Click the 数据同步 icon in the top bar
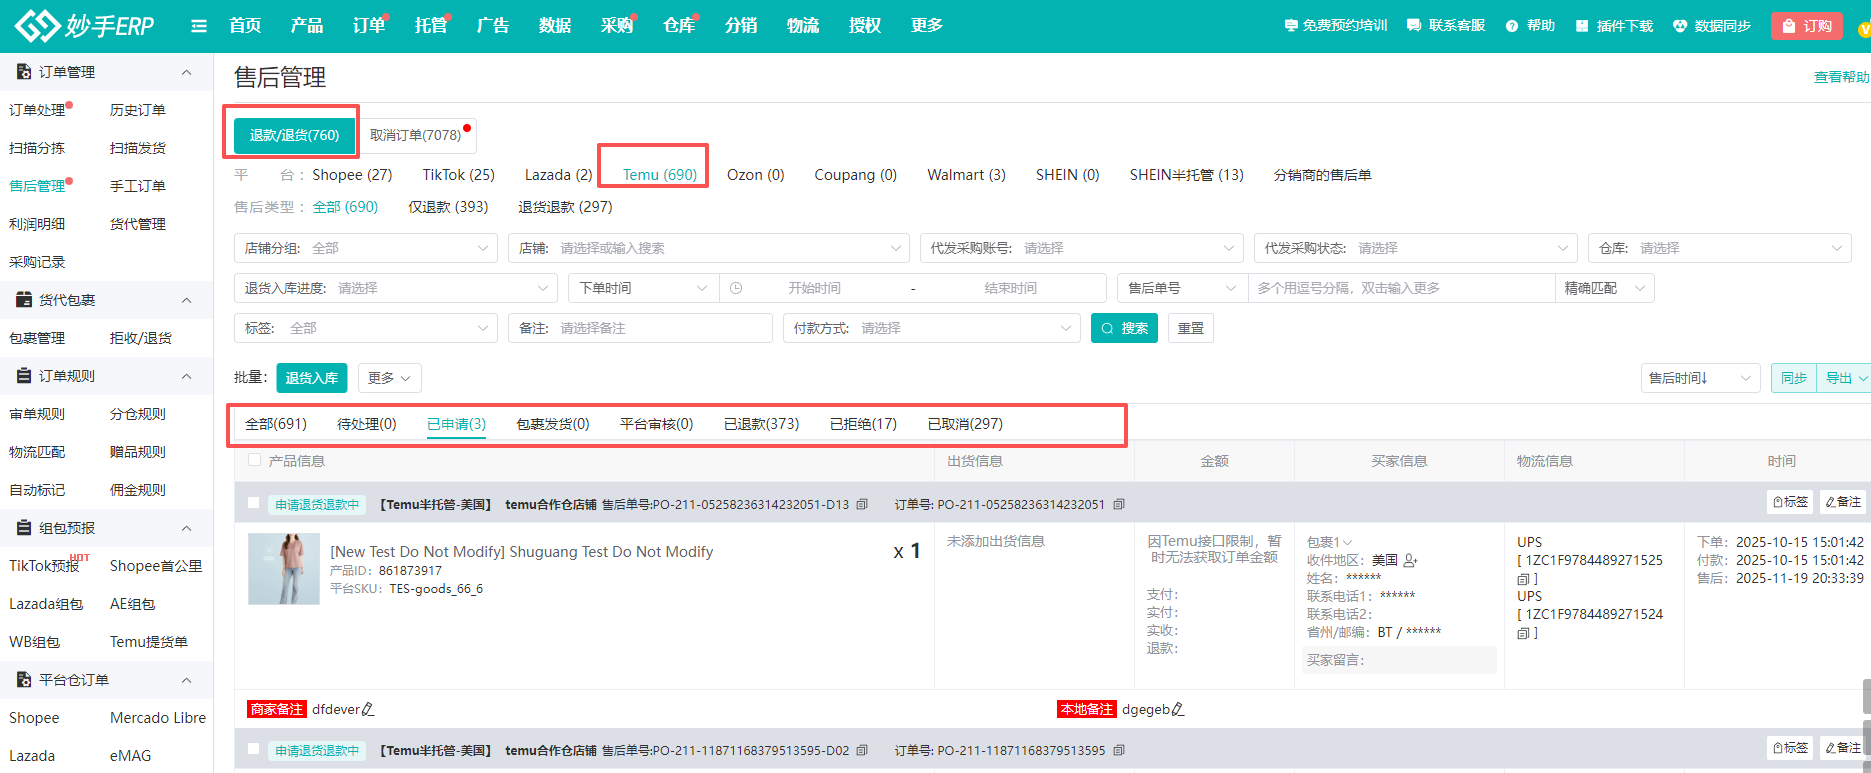This screenshot has width=1871, height=773. tap(1680, 26)
